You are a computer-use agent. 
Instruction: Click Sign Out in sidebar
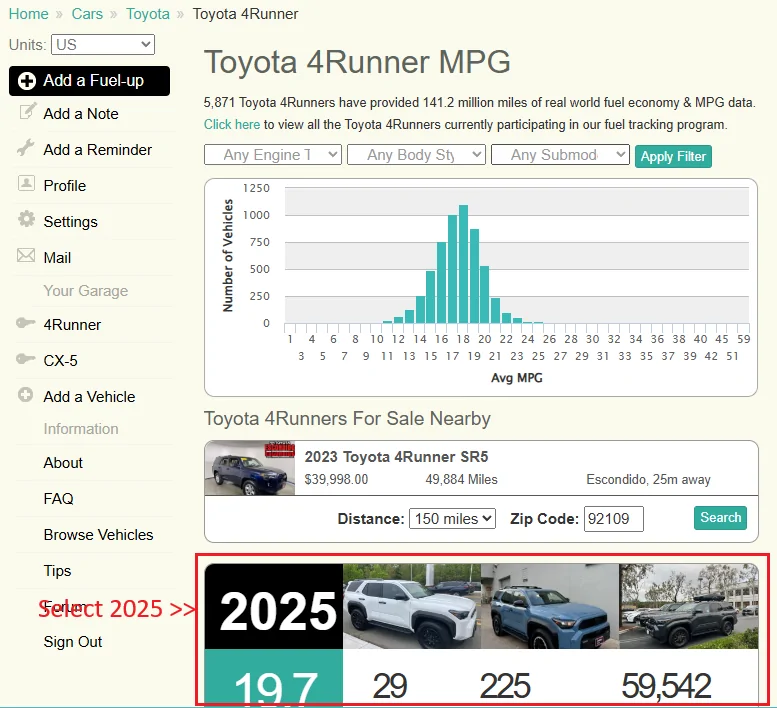point(72,642)
